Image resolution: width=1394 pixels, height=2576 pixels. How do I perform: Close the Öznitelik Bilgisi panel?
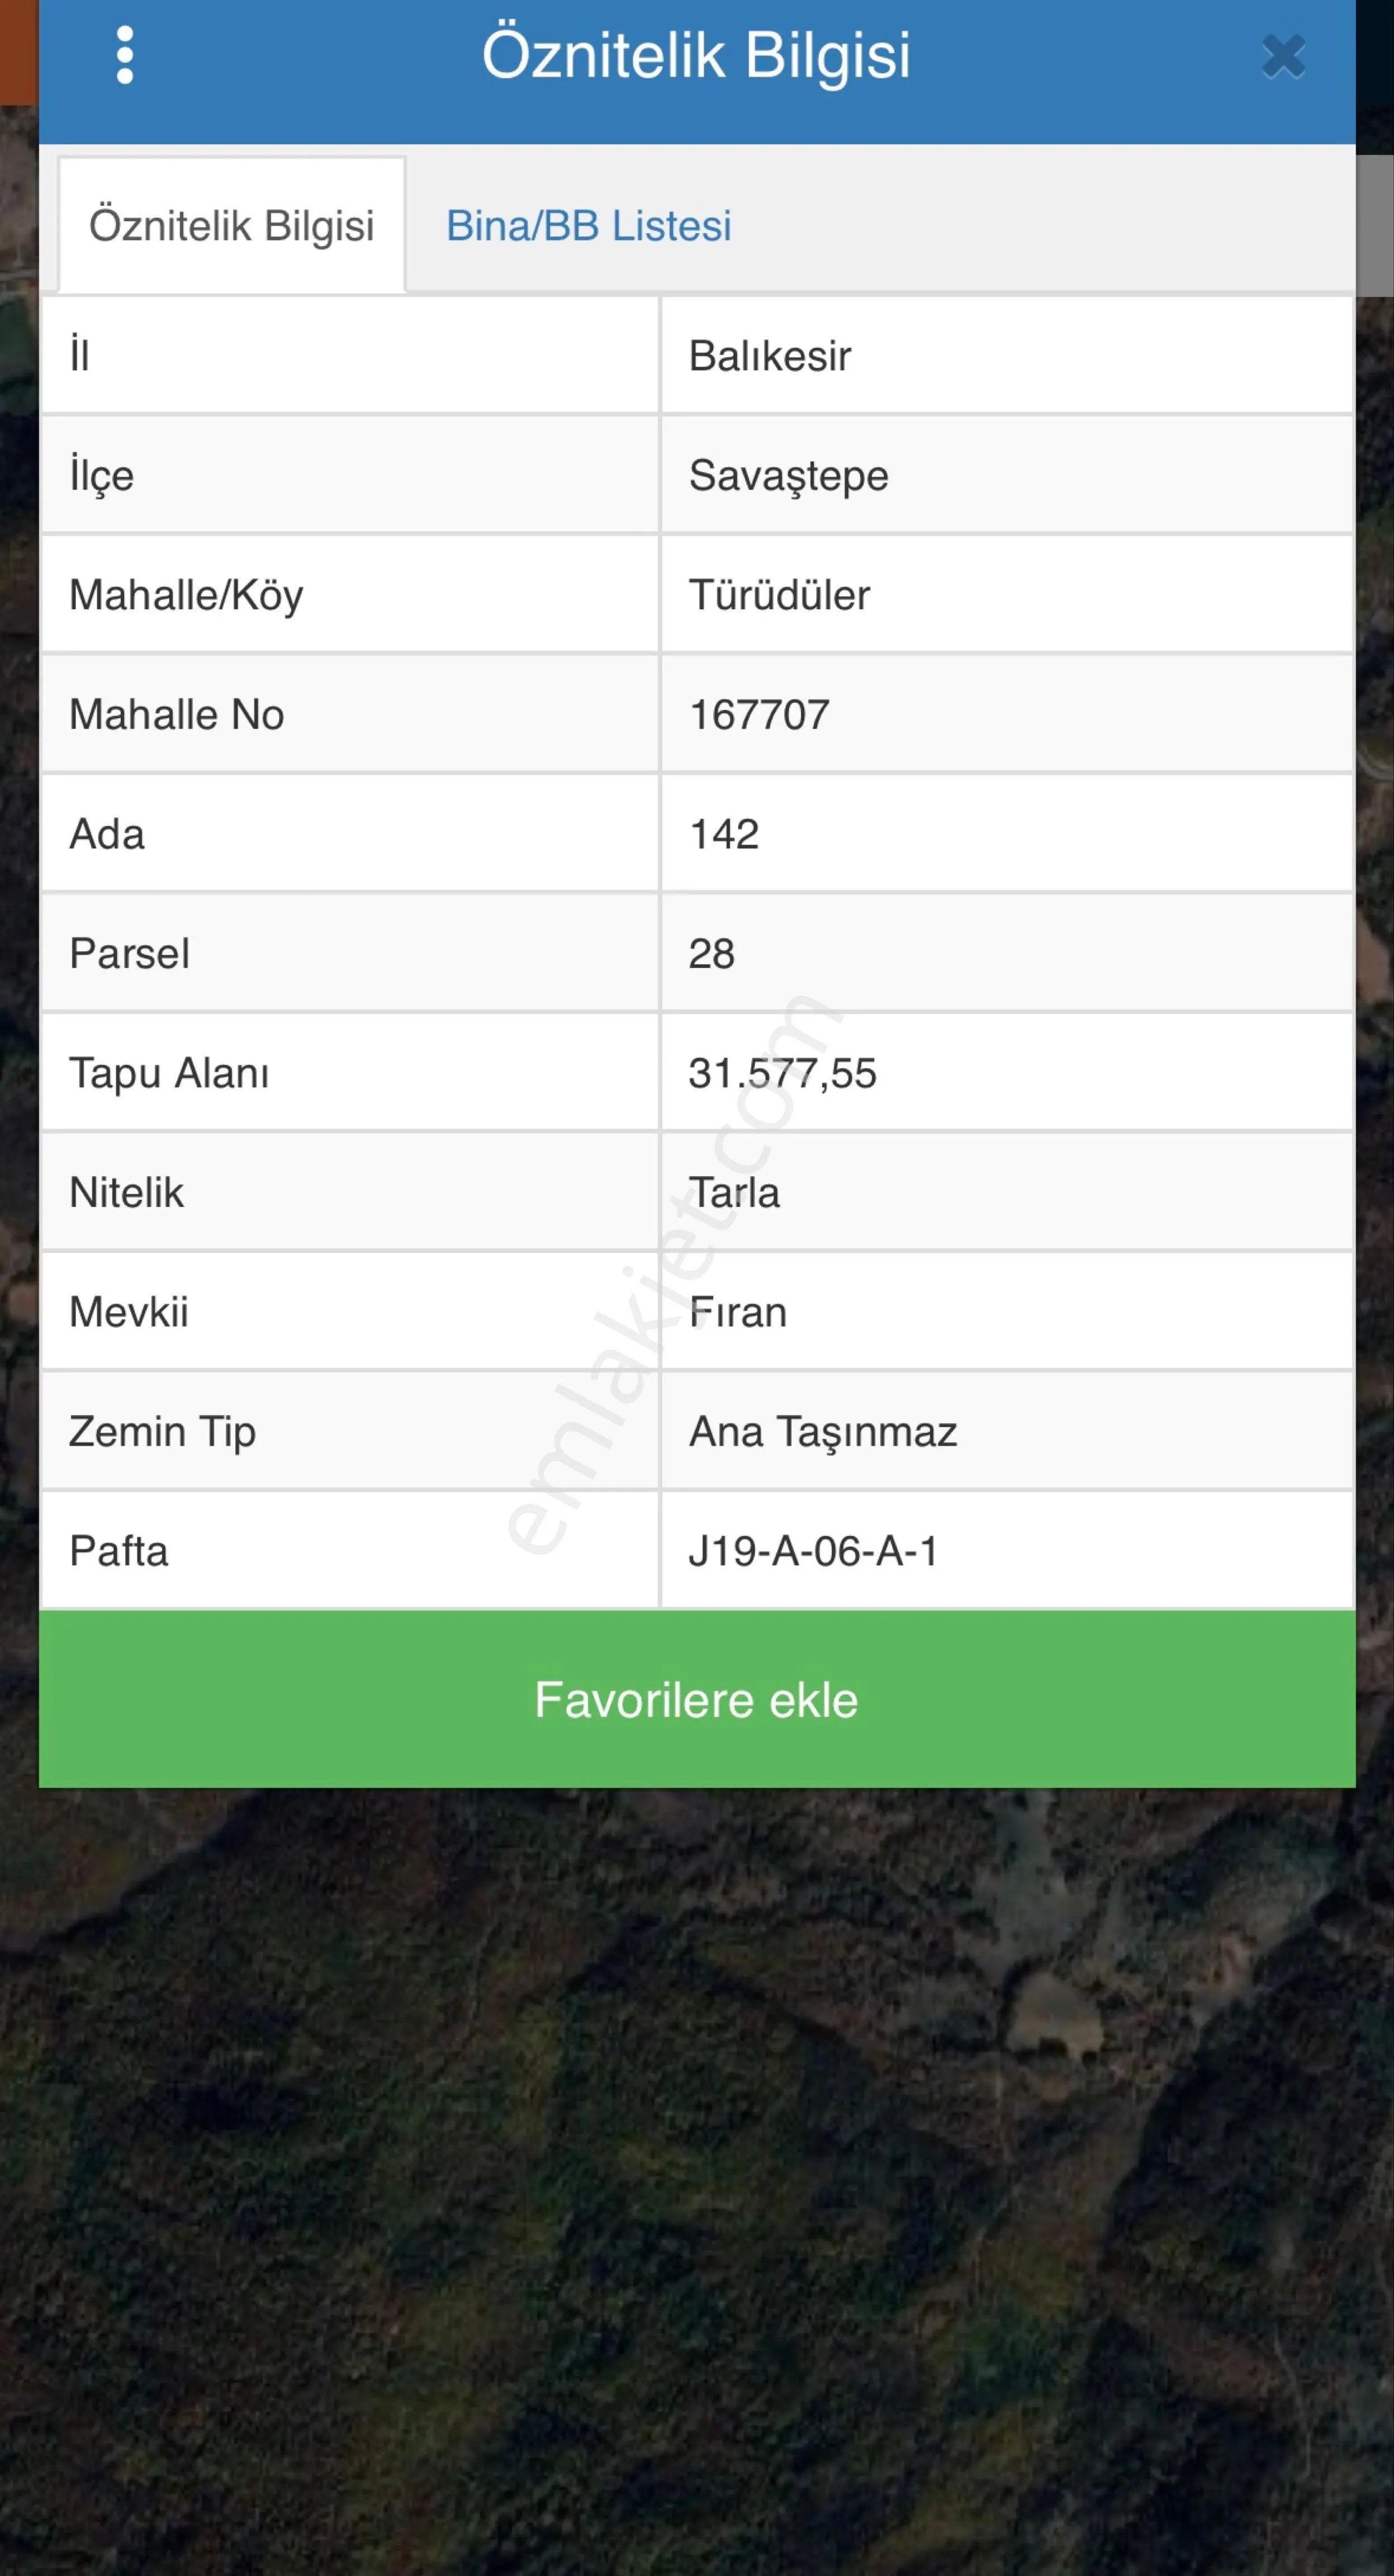(1283, 57)
